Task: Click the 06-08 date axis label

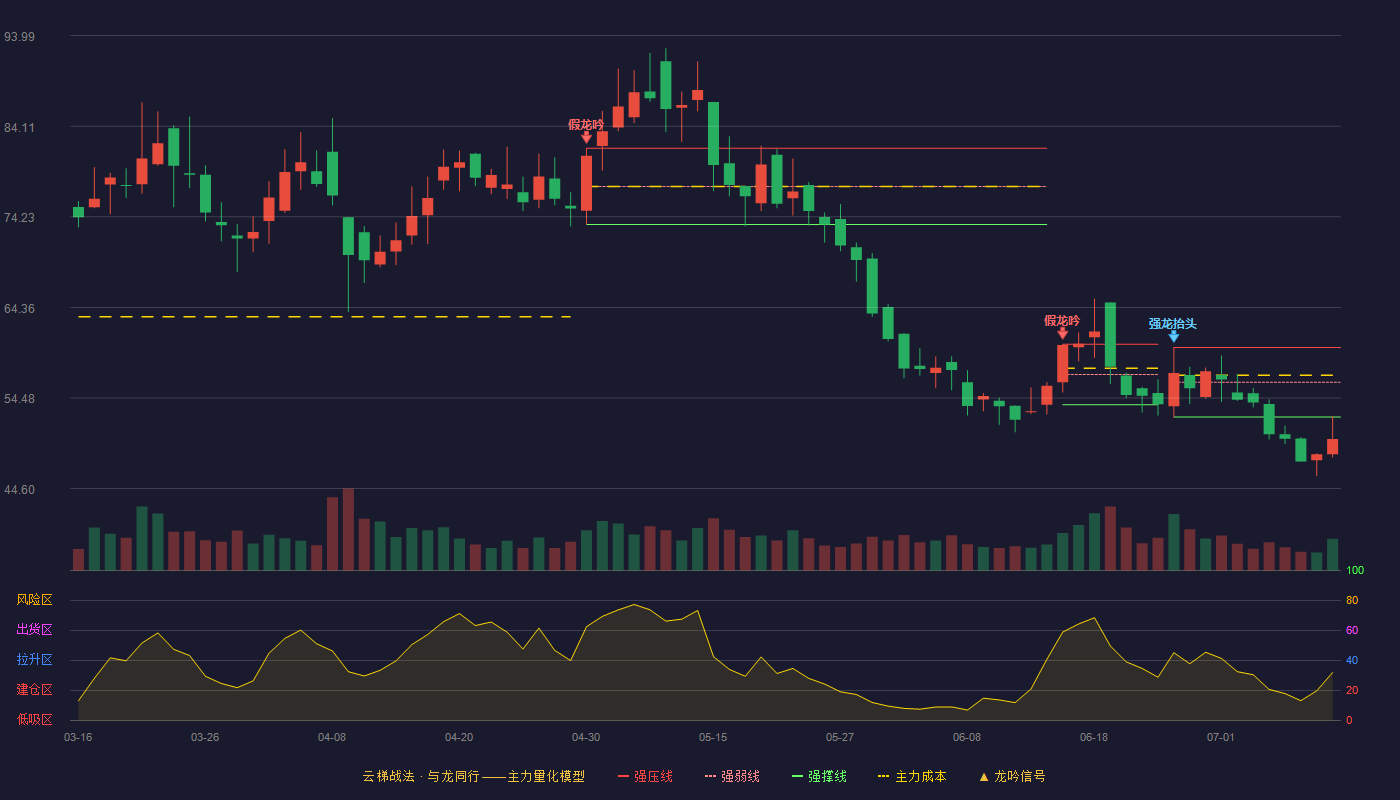Action: [967, 737]
